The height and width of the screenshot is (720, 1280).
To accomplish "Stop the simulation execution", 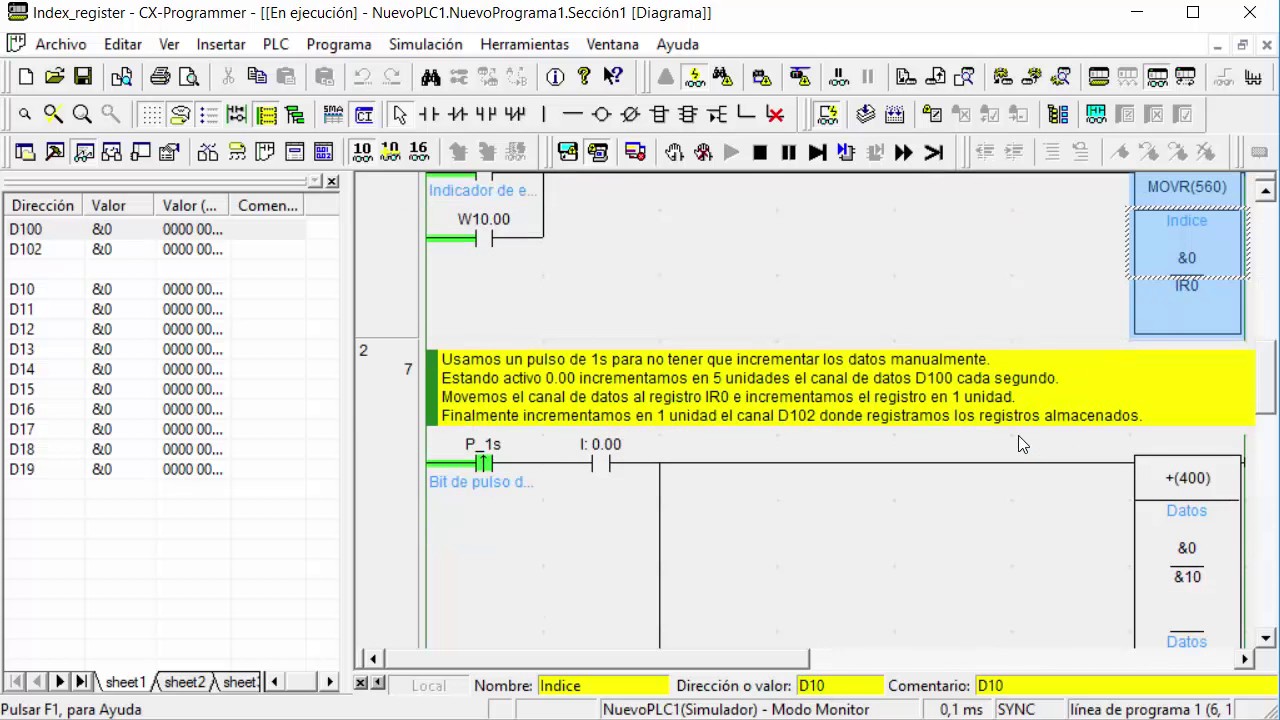I will (760, 153).
